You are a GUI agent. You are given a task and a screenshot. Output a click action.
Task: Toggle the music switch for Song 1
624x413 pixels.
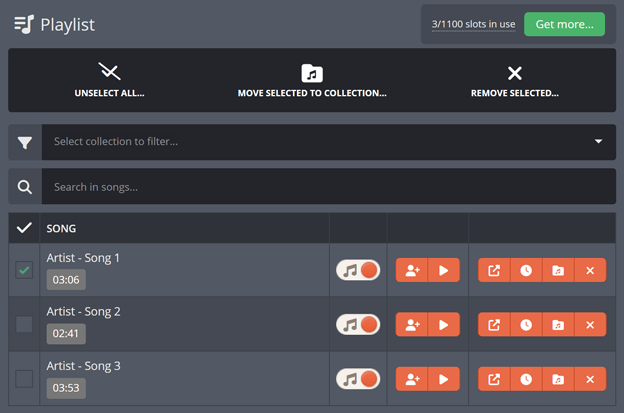click(358, 270)
